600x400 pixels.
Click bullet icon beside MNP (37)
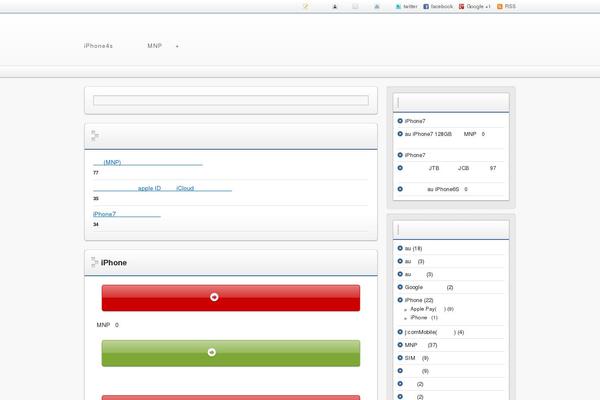pos(400,344)
